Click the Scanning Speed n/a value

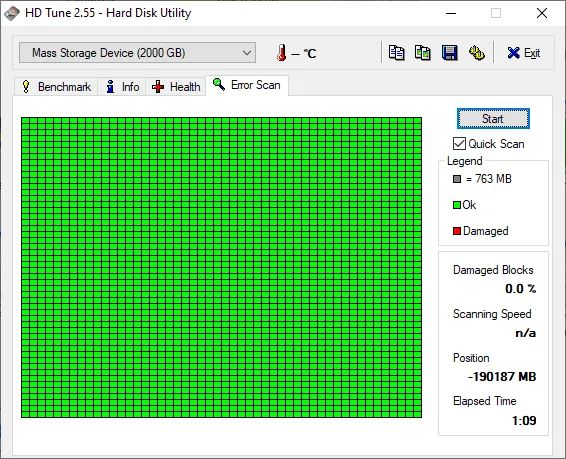click(526, 333)
